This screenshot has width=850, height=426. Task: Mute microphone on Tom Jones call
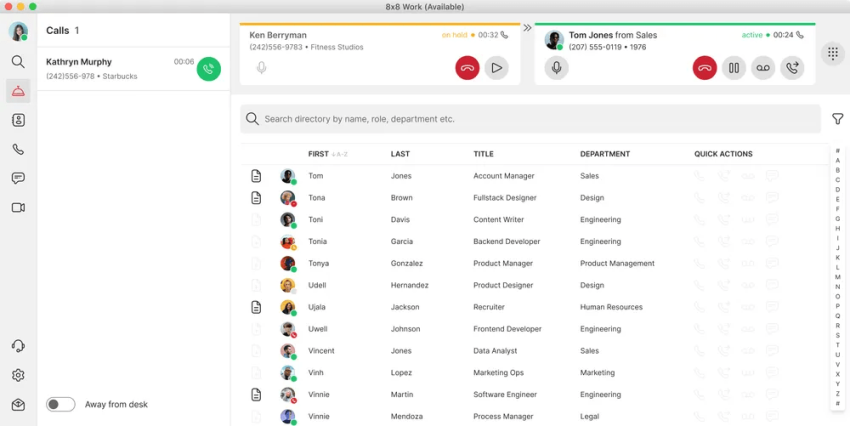pos(556,68)
